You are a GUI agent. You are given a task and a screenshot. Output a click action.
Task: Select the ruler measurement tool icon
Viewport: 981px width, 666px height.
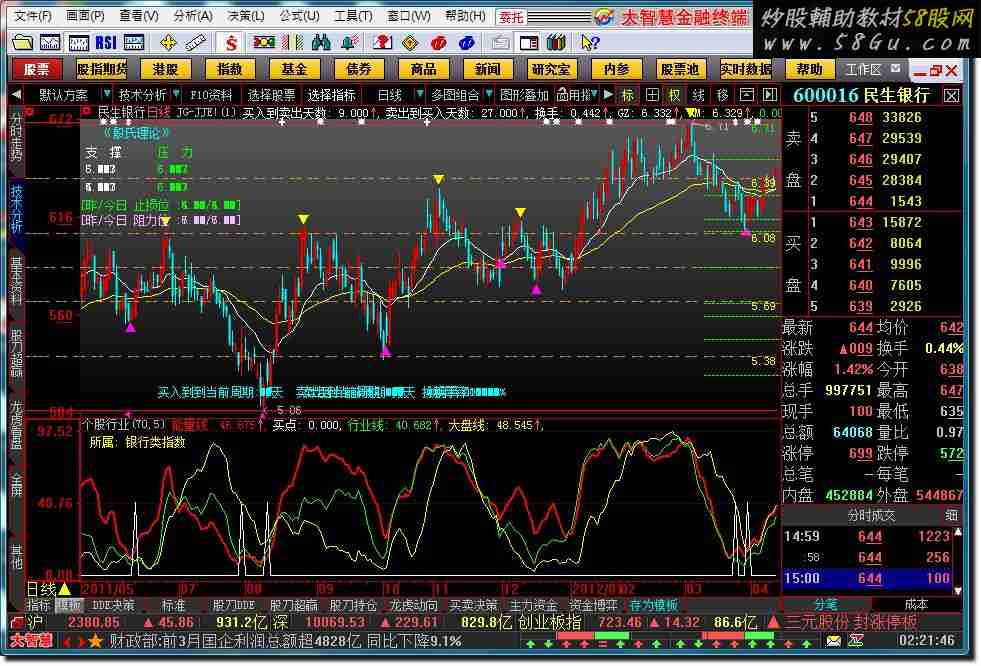196,43
